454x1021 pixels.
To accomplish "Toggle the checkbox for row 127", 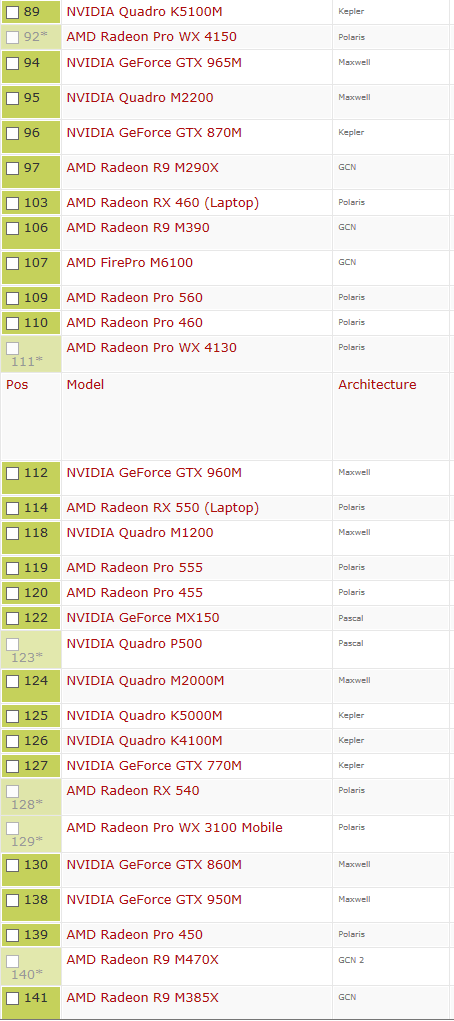I will (x=12, y=766).
